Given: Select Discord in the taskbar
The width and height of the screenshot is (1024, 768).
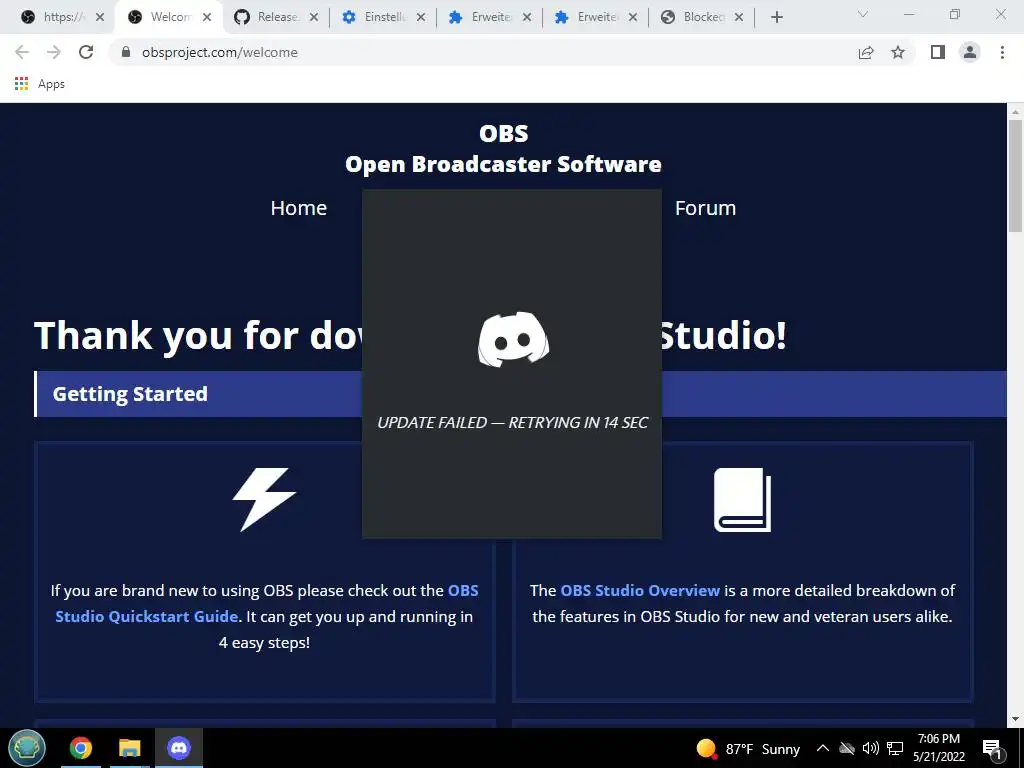Looking at the screenshot, I should (178, 748).
